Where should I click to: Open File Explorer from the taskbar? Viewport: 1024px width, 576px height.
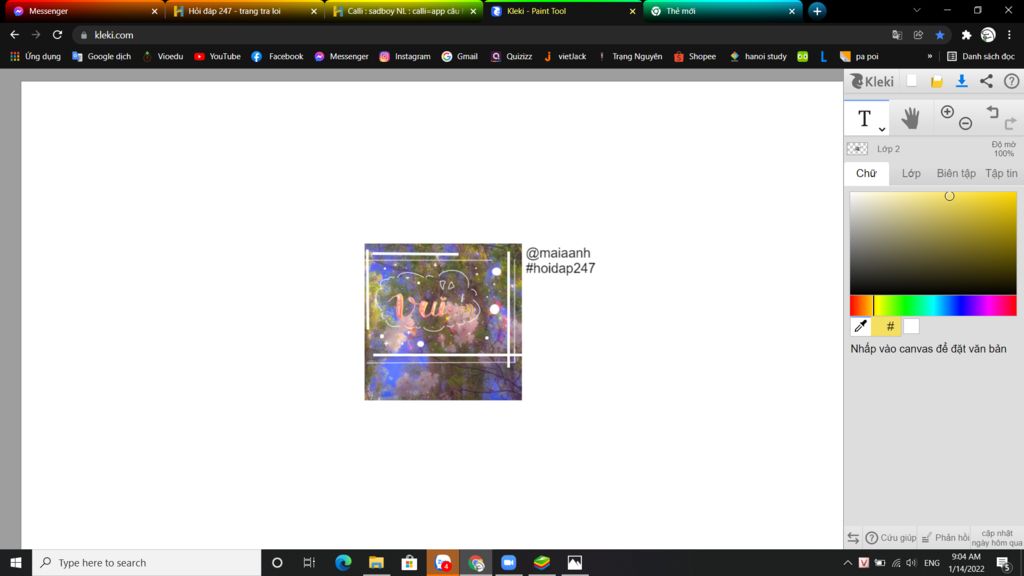pos(376,562)
